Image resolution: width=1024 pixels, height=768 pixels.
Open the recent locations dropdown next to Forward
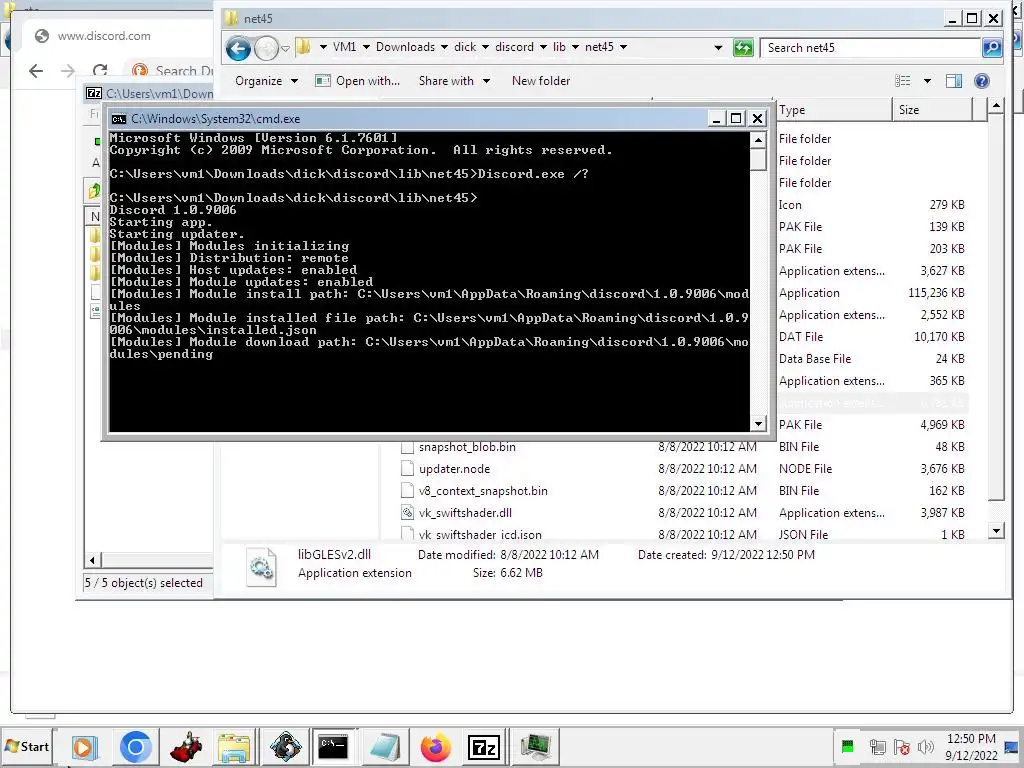285,48
